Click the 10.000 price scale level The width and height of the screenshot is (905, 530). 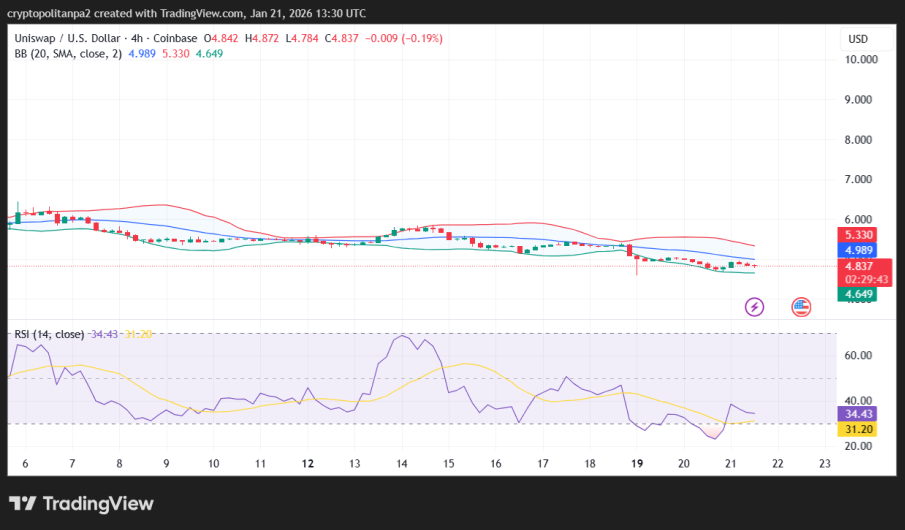[862, 60]
